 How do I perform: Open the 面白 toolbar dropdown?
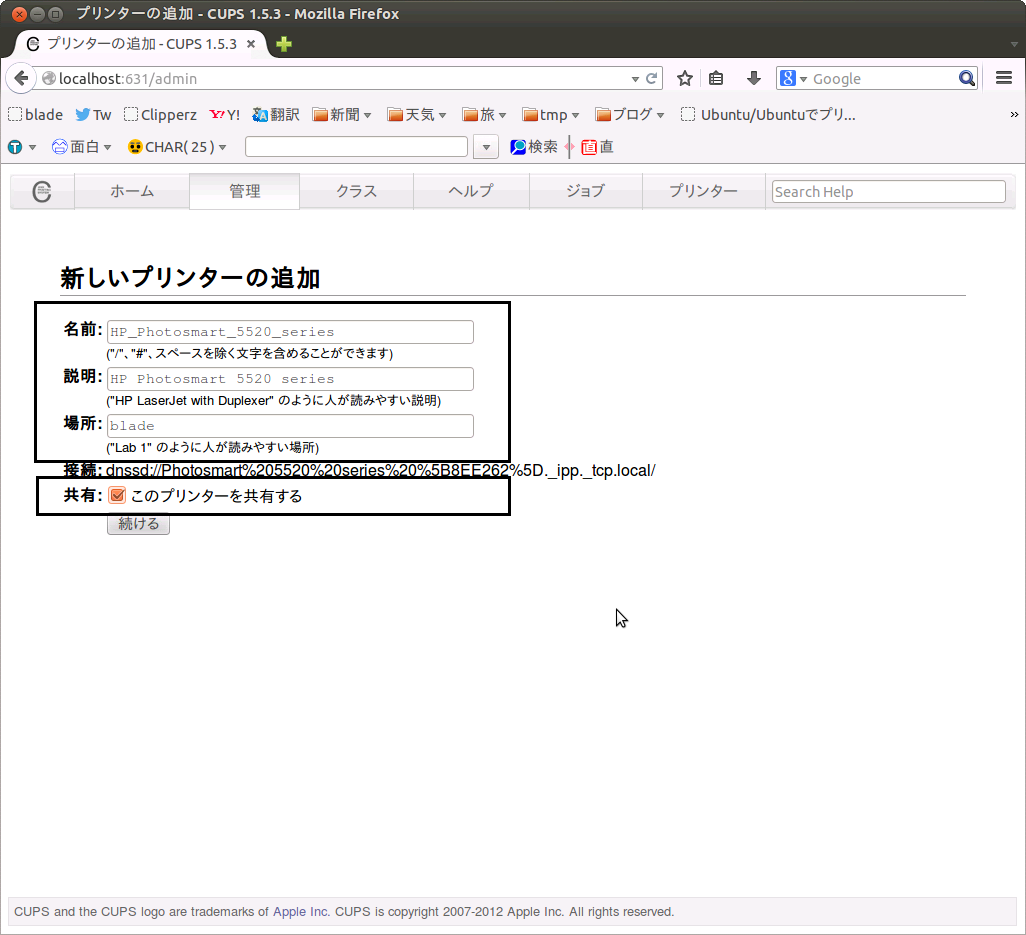(x=82, y=147)
